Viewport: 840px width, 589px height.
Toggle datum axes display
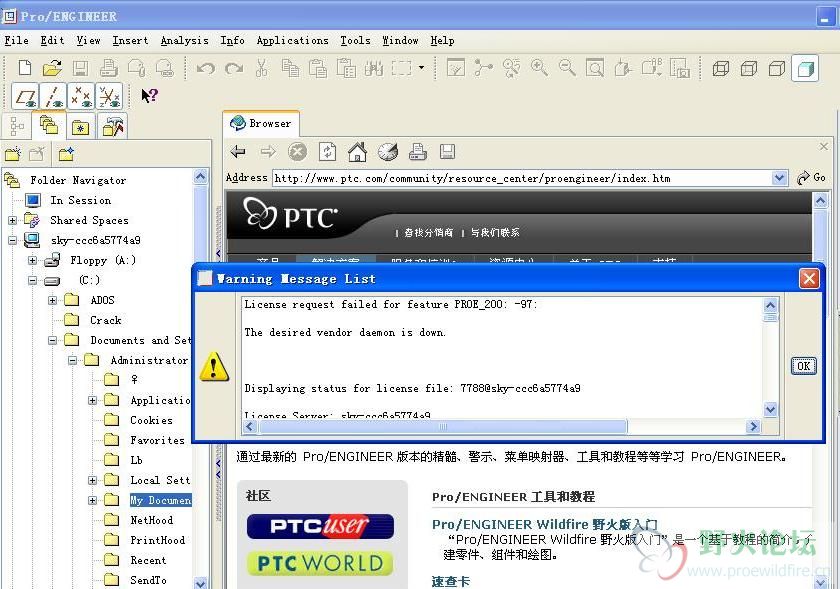pos(54,96)
